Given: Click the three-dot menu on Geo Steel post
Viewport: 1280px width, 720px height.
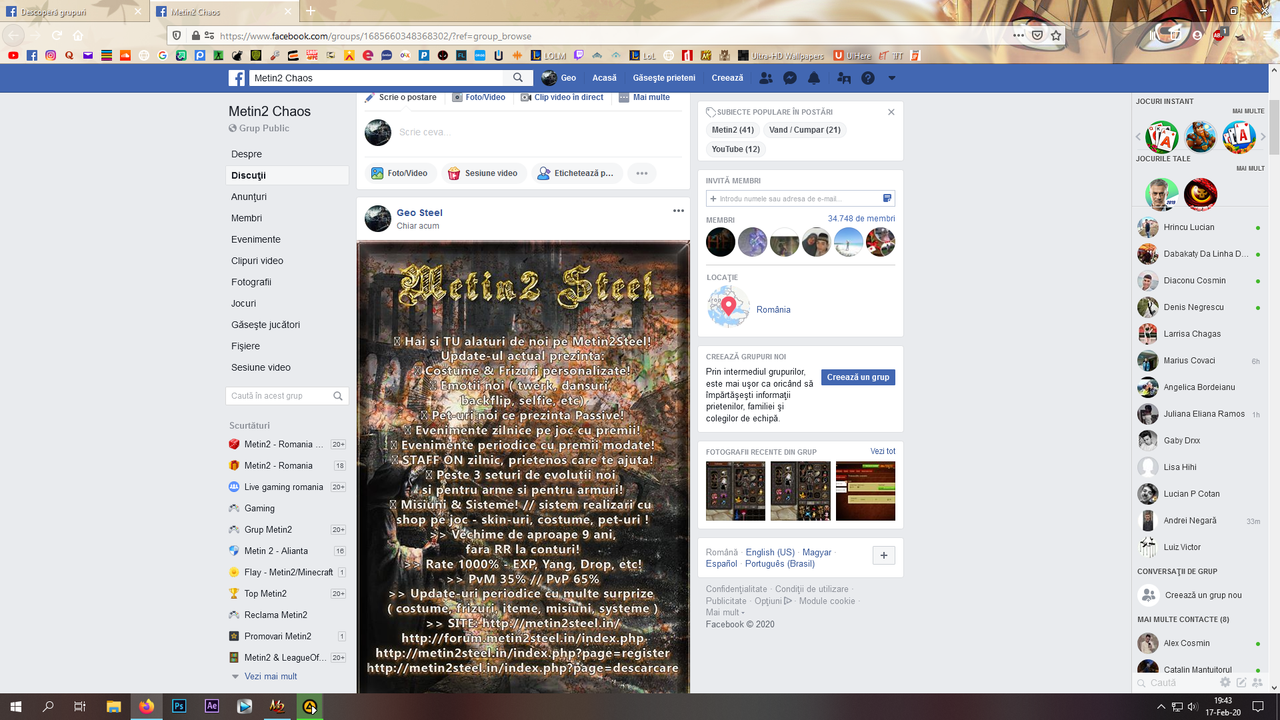Looking at the screenshot, I should [x=679, y=211].
